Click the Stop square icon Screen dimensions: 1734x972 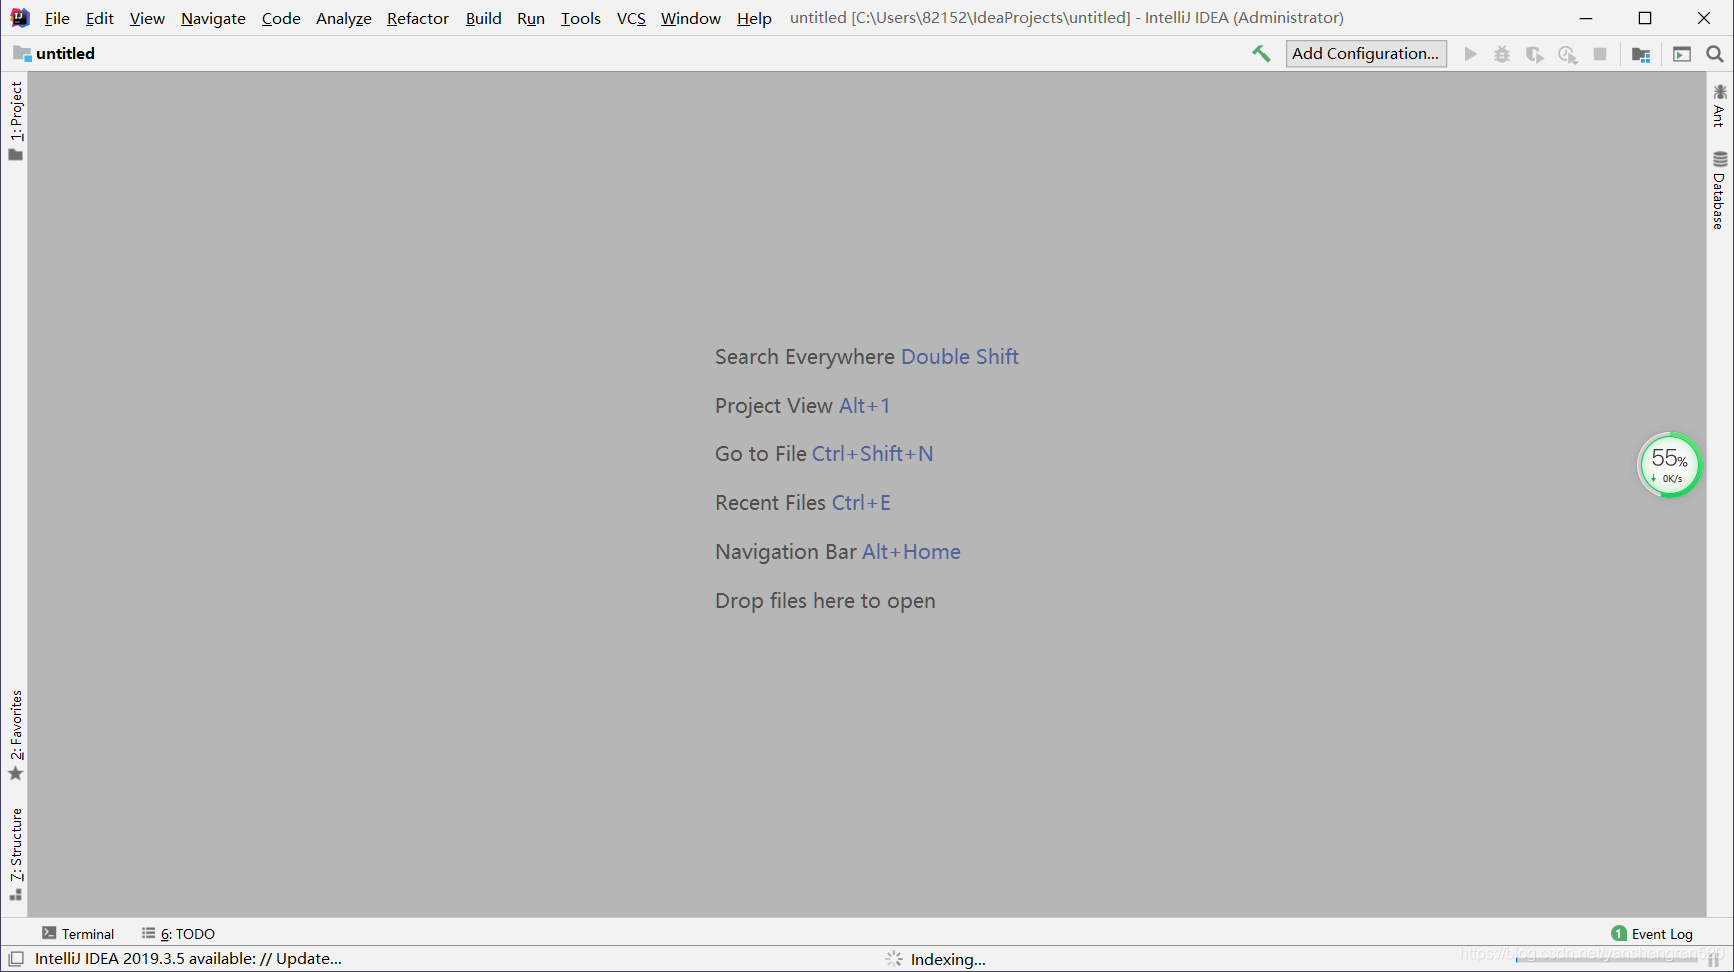[1600, 54]
